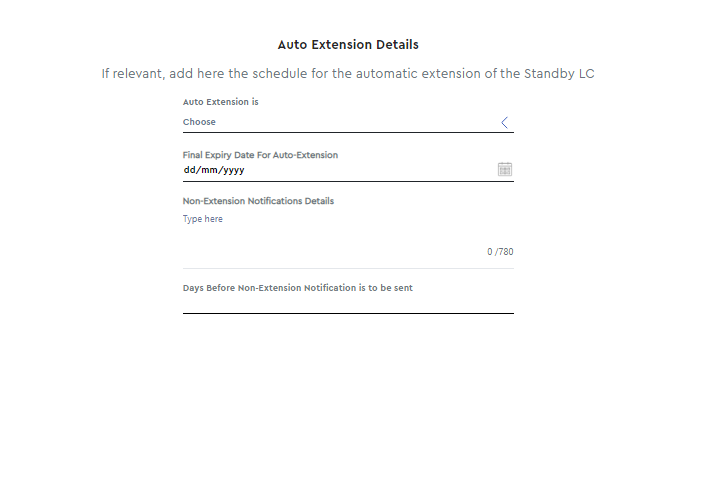The width and height of the screenshot is (712, 500).
Task: Click the 'Auto Extension Details' heading
Action: click(348, 45)
